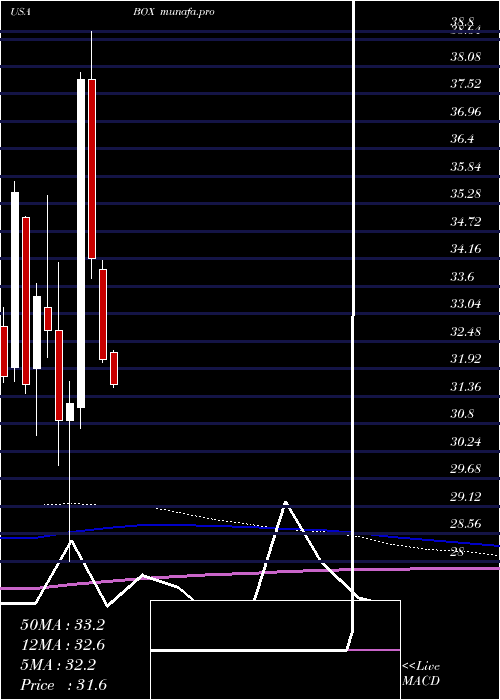Click the tallest red candlestick body
This screenshot has height=700, width=500.
pos(92,169)
